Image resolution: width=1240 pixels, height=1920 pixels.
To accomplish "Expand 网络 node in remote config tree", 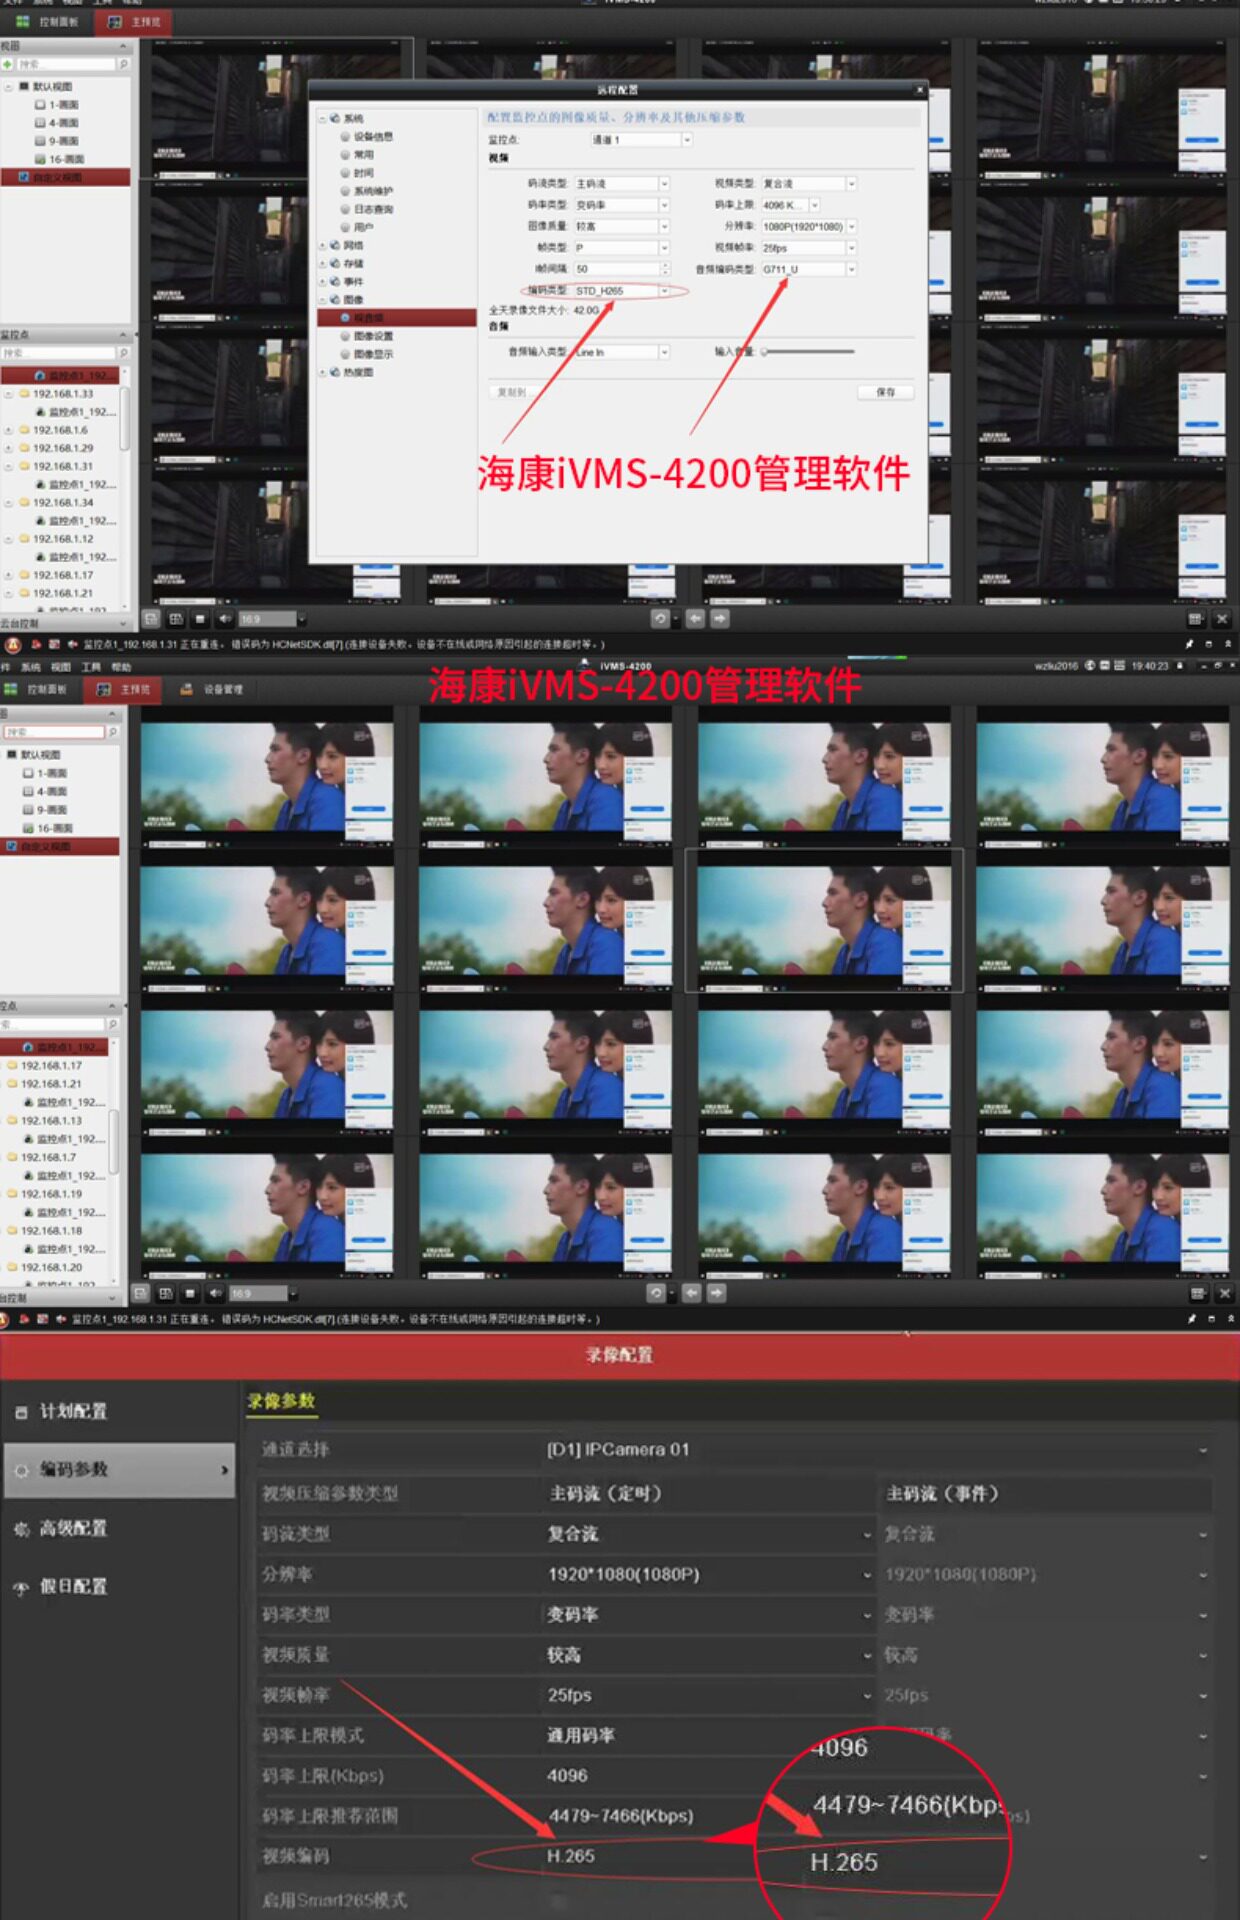I will (x=322, y=245).
